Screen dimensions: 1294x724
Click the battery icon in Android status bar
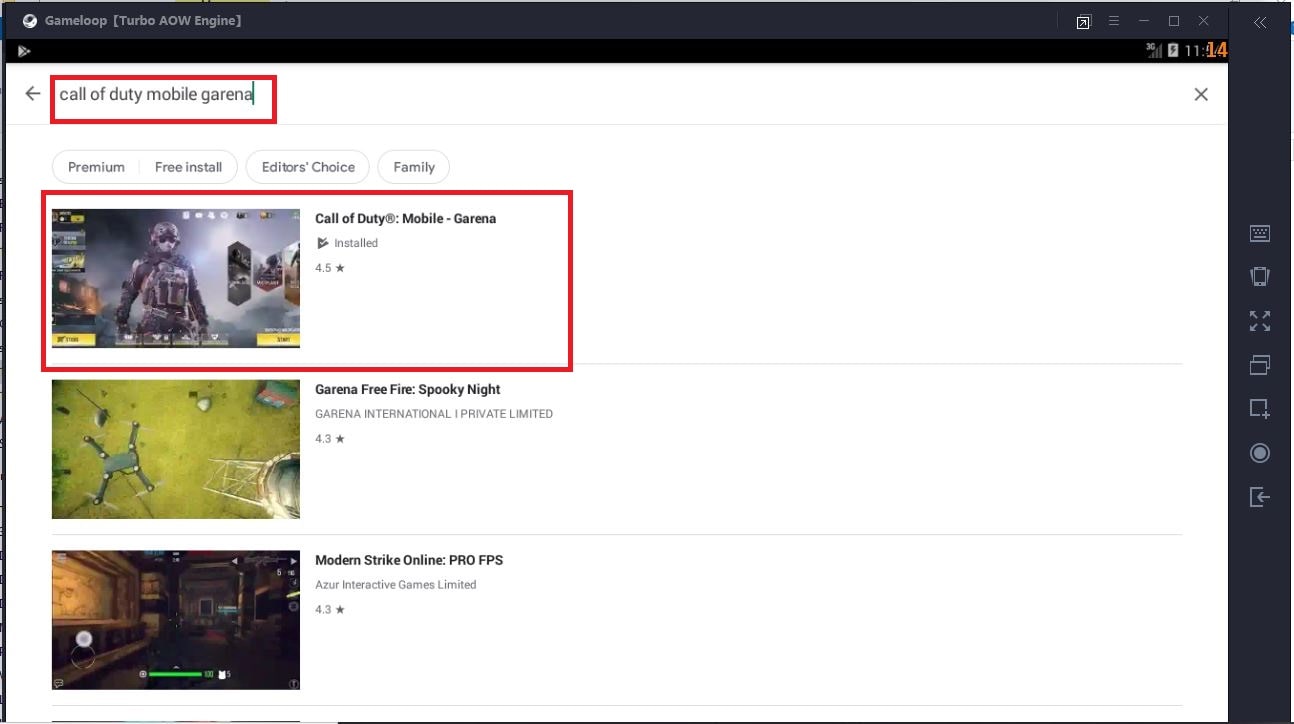[1173, 50]
